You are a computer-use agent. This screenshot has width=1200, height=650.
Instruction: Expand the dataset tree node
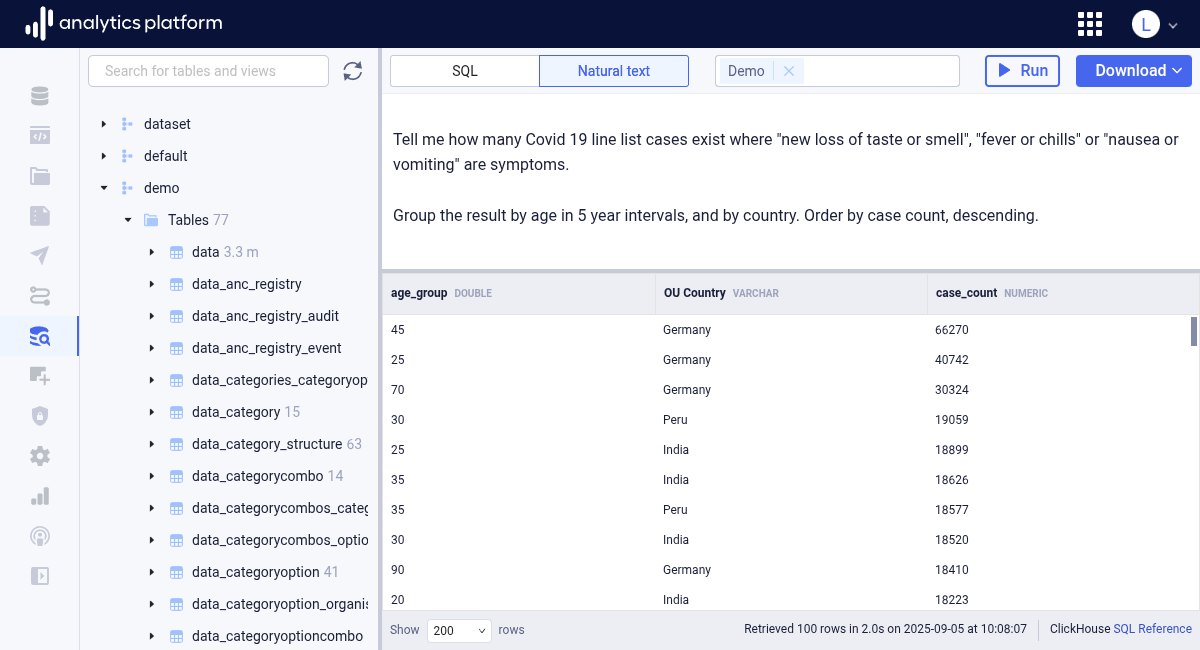103,124
